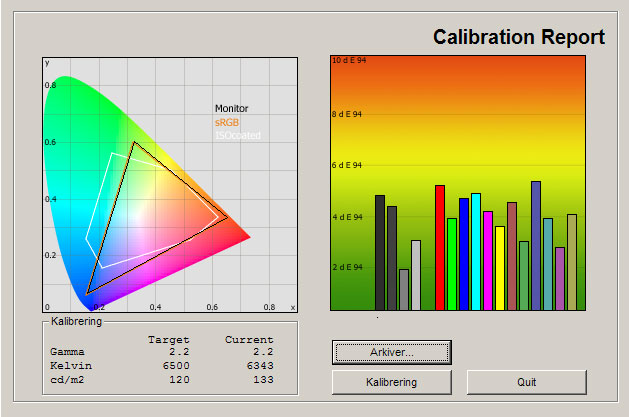This screenshot has height=417, width=629.
Task: Click the magenta bar in chart
Action: pos(488,260)
